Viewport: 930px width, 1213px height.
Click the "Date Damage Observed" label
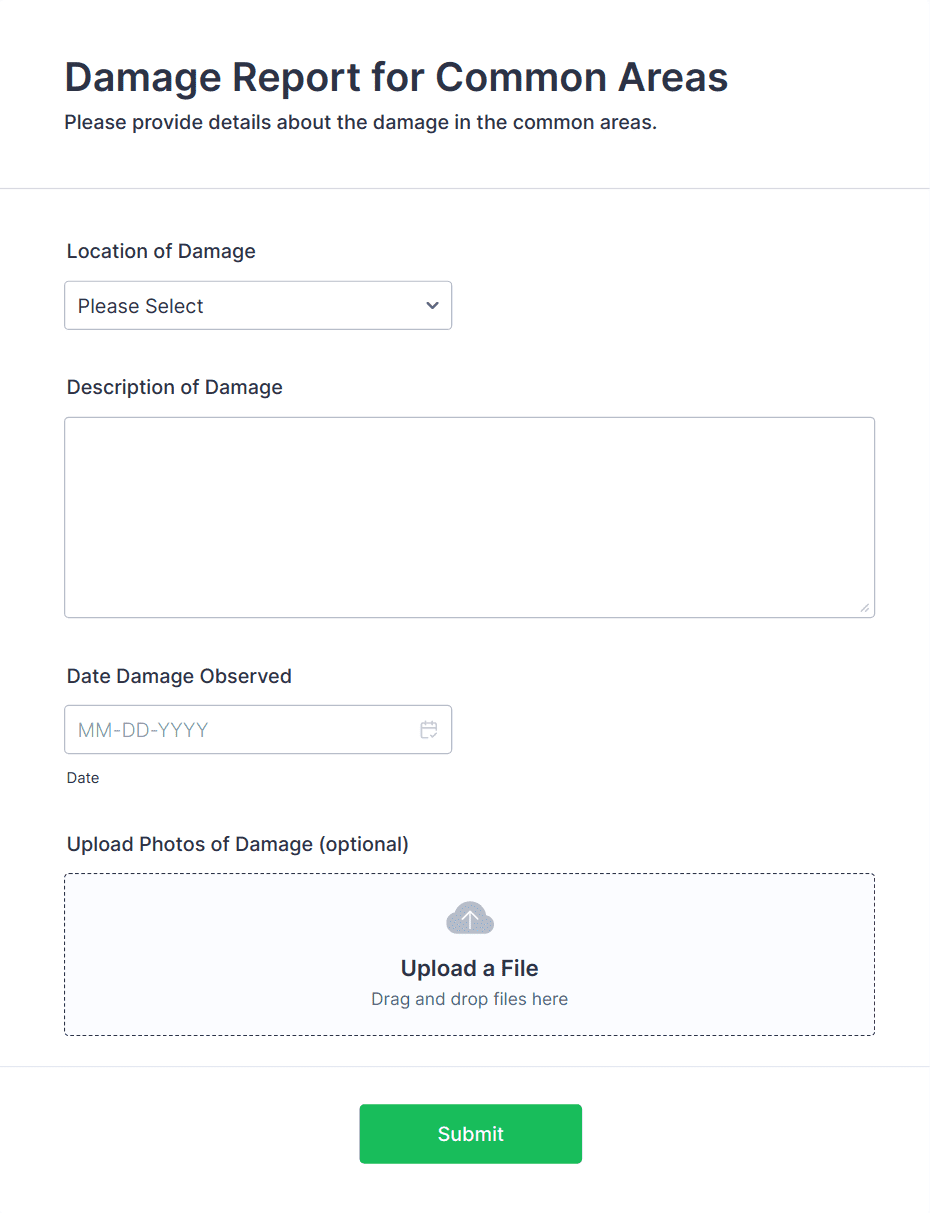[179, 677]
